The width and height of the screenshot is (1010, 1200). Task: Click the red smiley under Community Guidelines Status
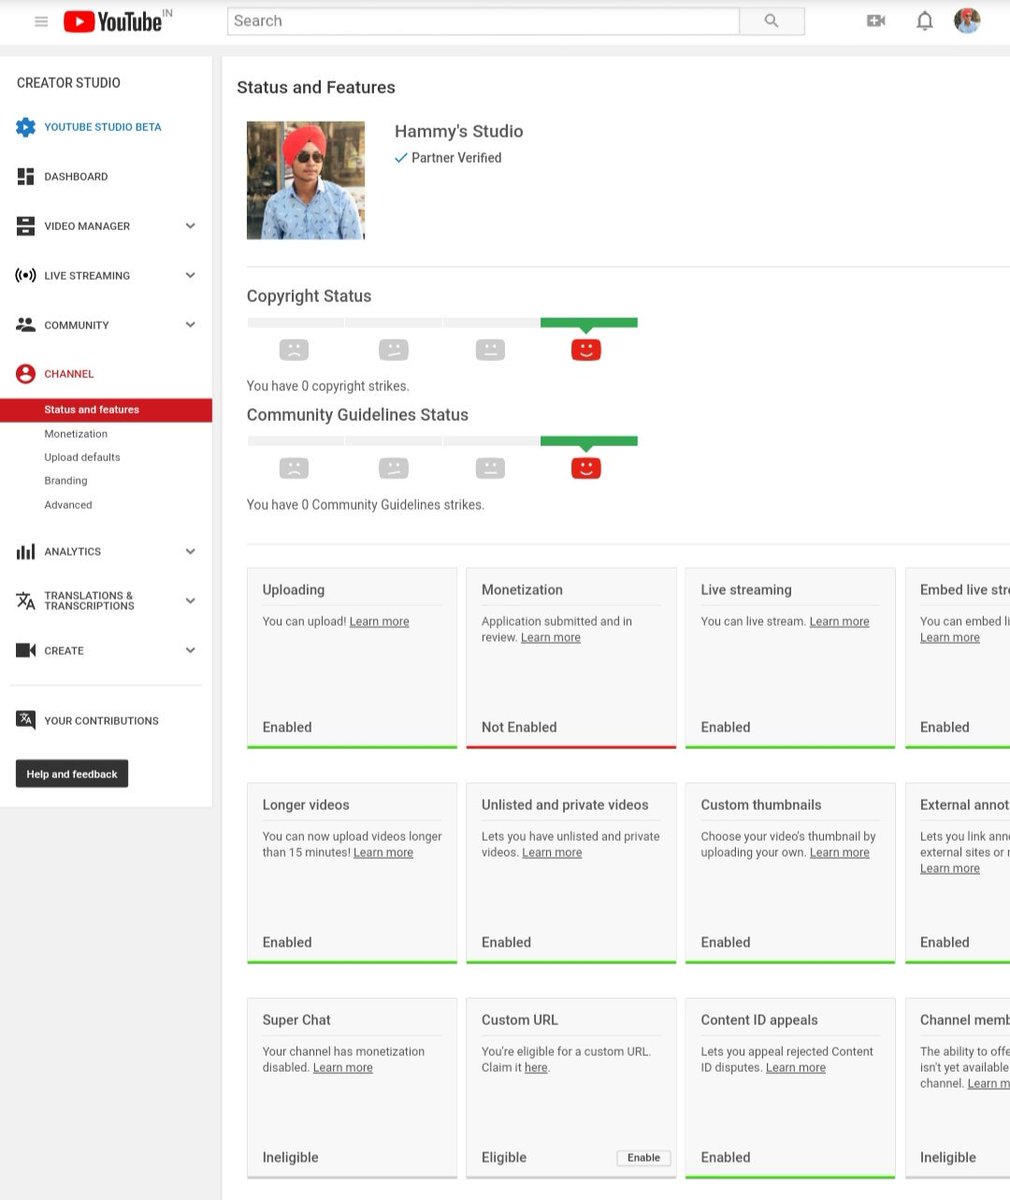(x=586, y=467)
